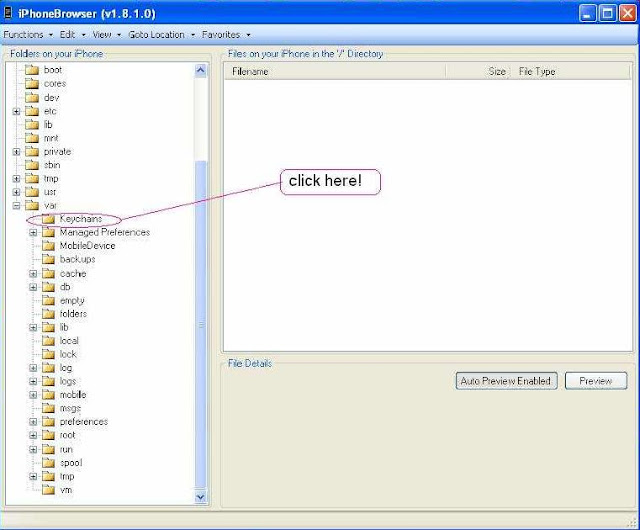Select the backups folder icon
Image resolution: width=640 pixels, height=530 pixels.
coord(49,259)
